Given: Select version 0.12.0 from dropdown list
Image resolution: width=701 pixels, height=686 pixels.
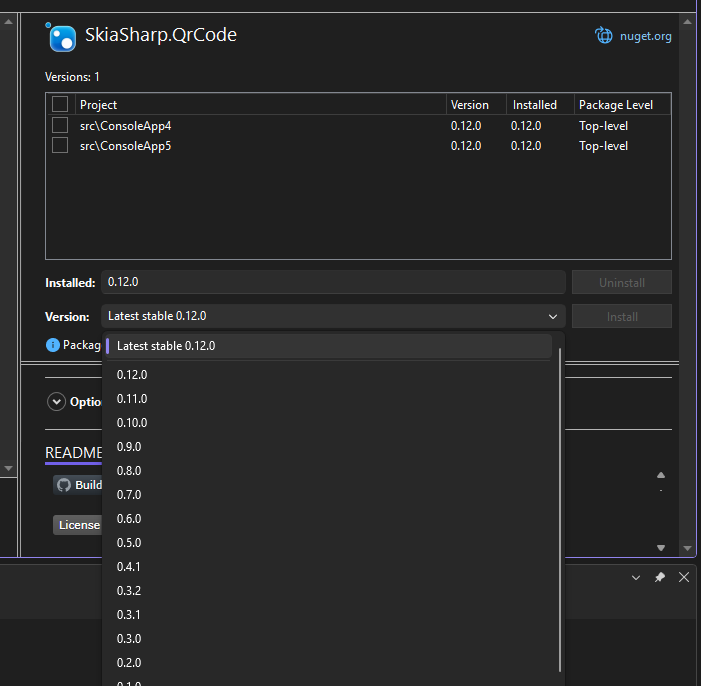Looking at the screenshot, I should (x=329, y=375).
